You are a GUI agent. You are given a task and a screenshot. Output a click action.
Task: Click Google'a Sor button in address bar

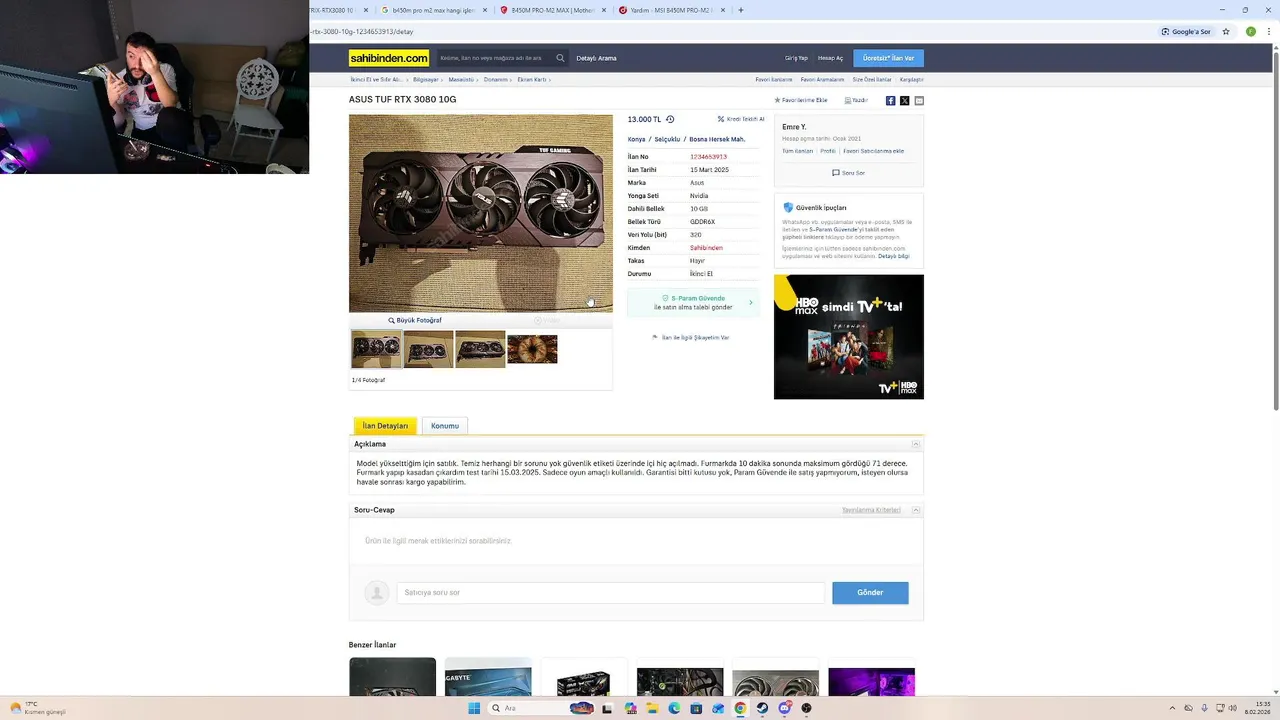pos(1186,32)
